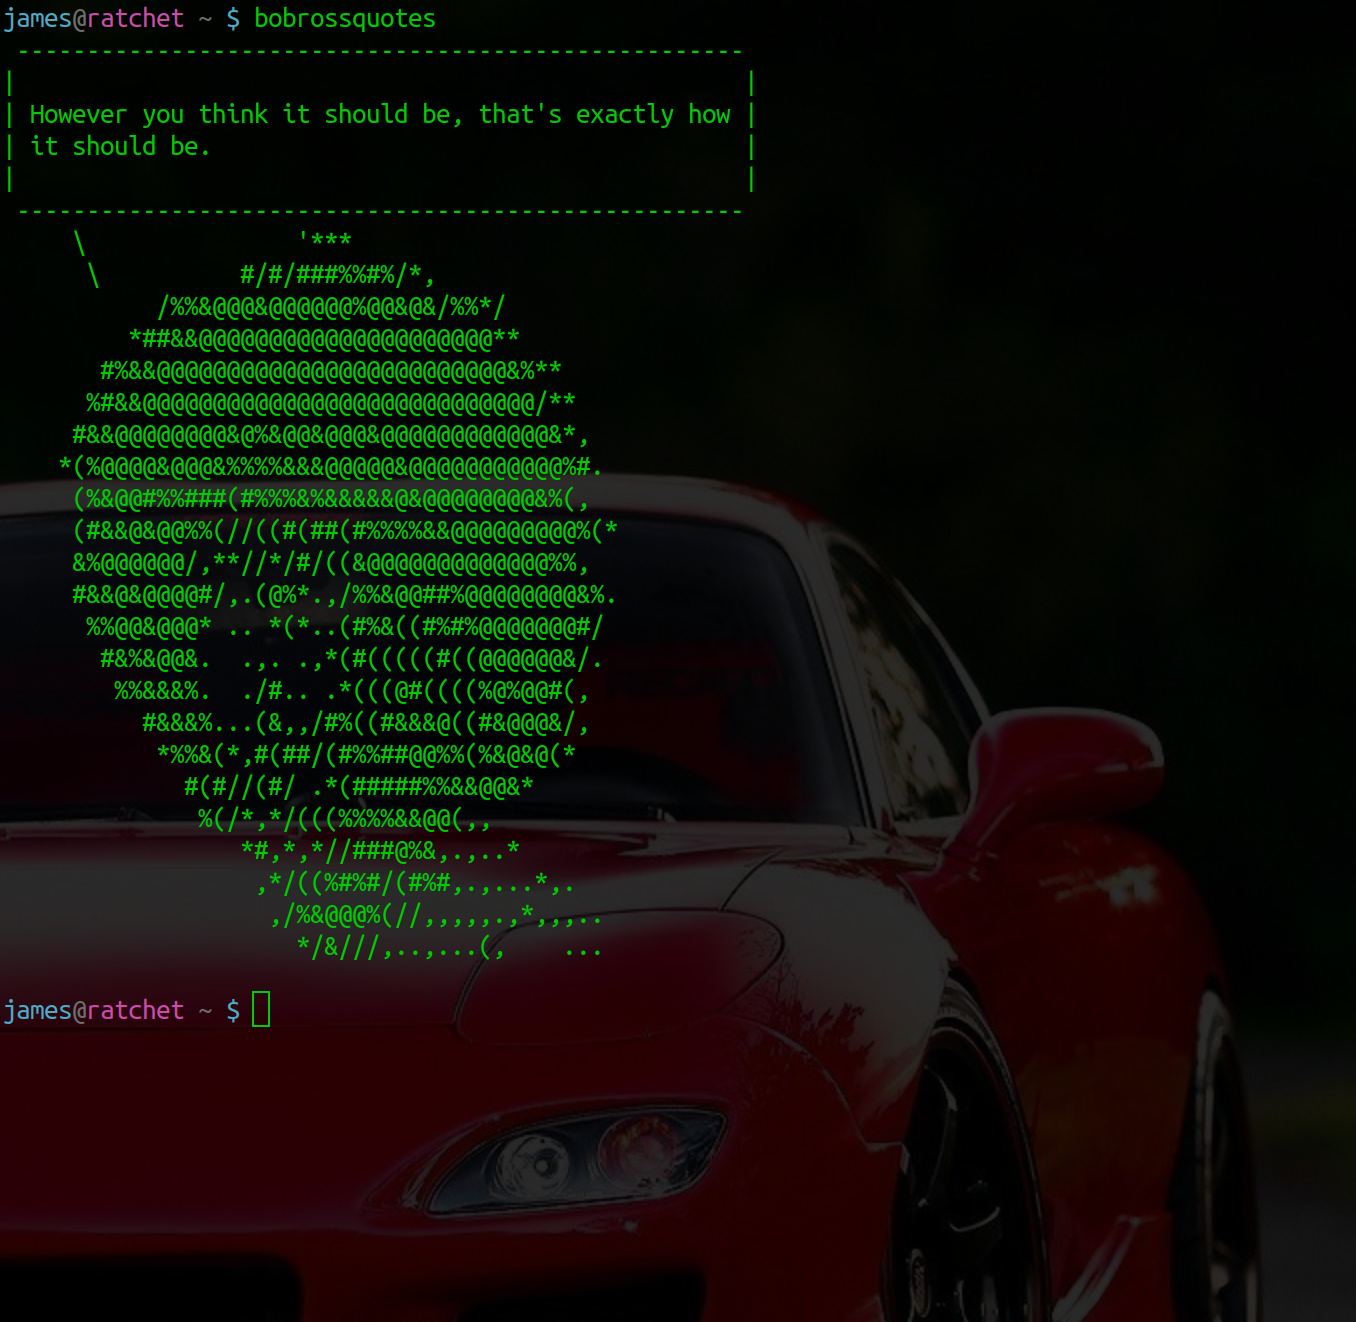This screenshot has height=1322, width=1356.
Task: Click the ASCII art top line '***
Action: tap(325, 240)
